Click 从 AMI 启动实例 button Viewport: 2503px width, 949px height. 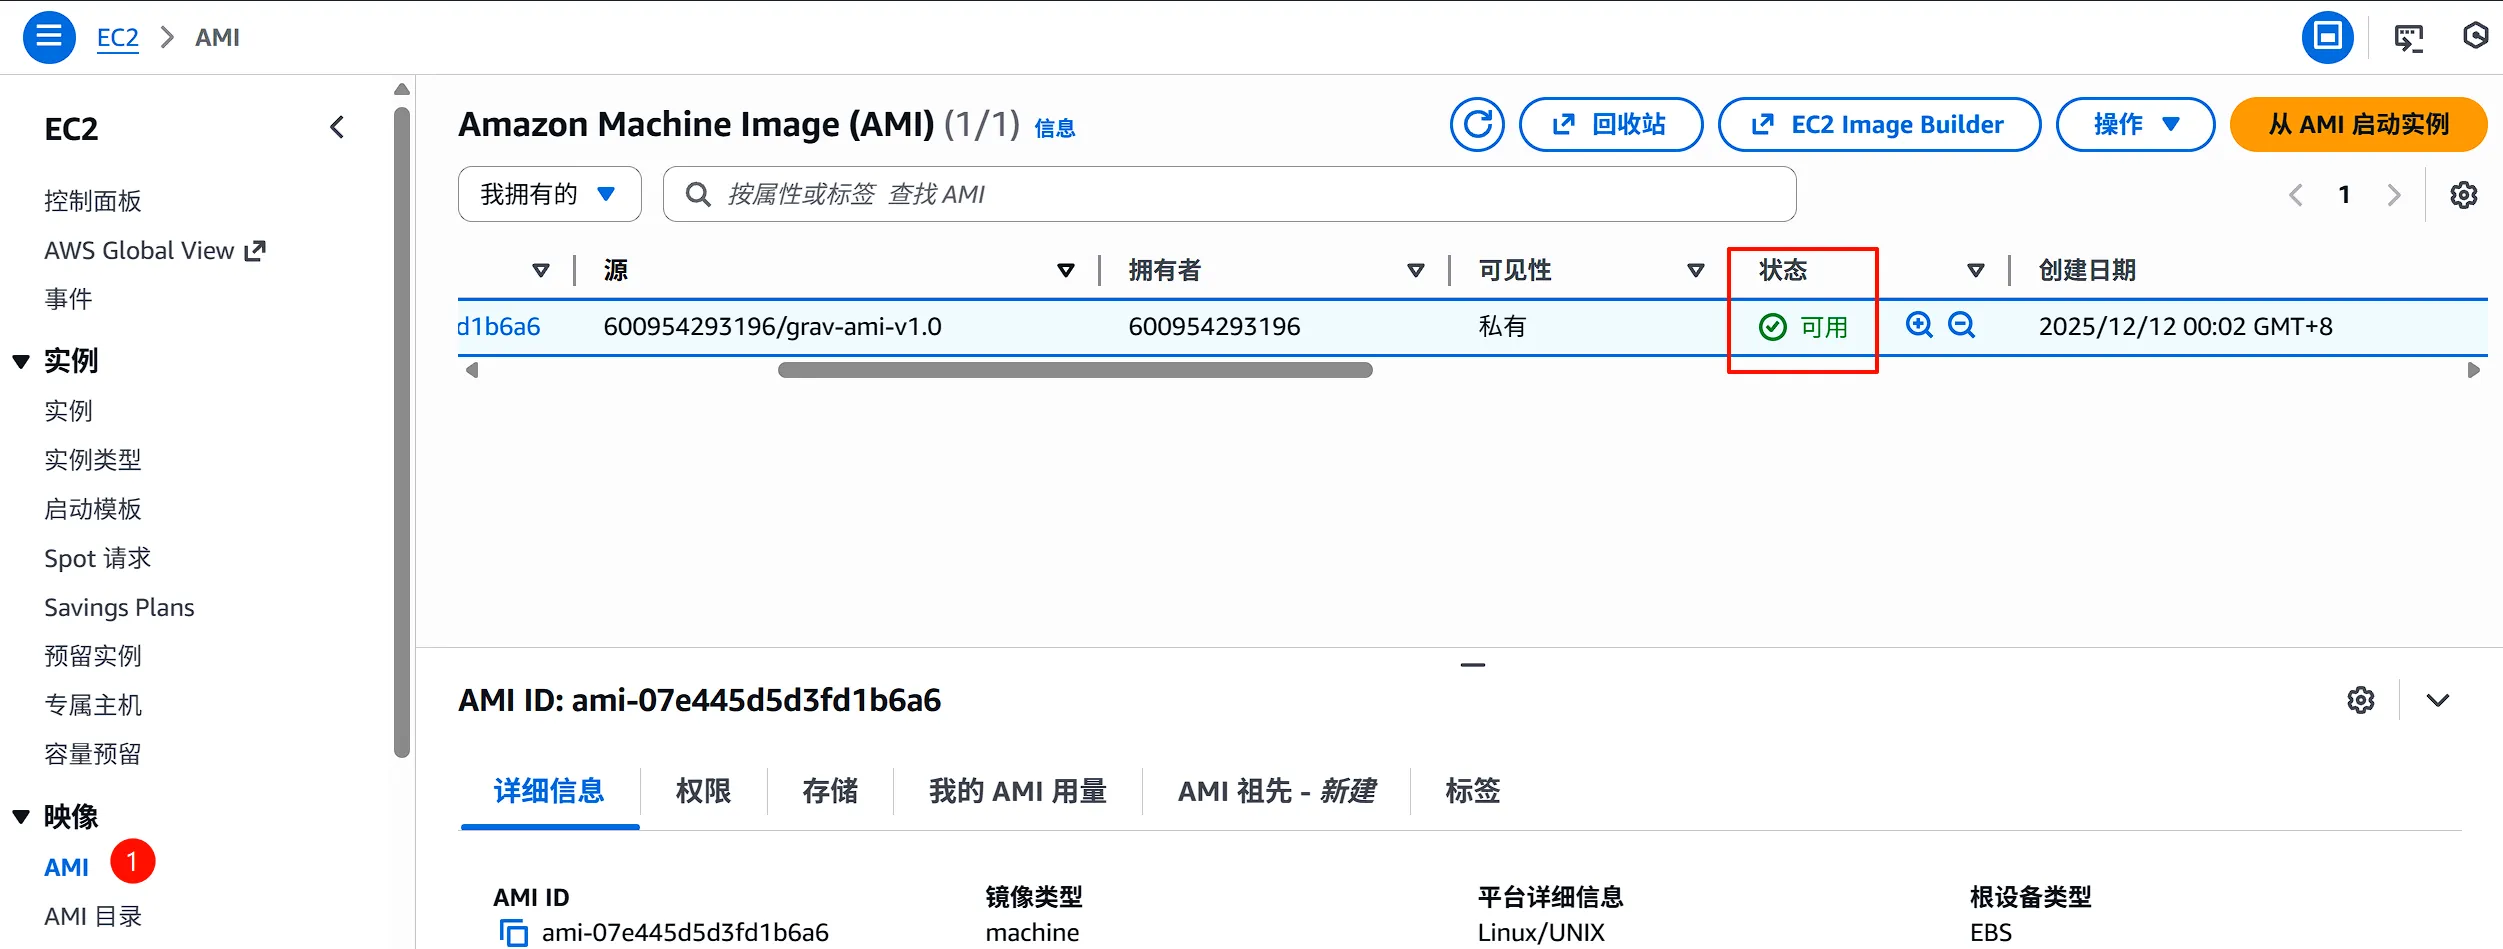[x=2357, y=124]
